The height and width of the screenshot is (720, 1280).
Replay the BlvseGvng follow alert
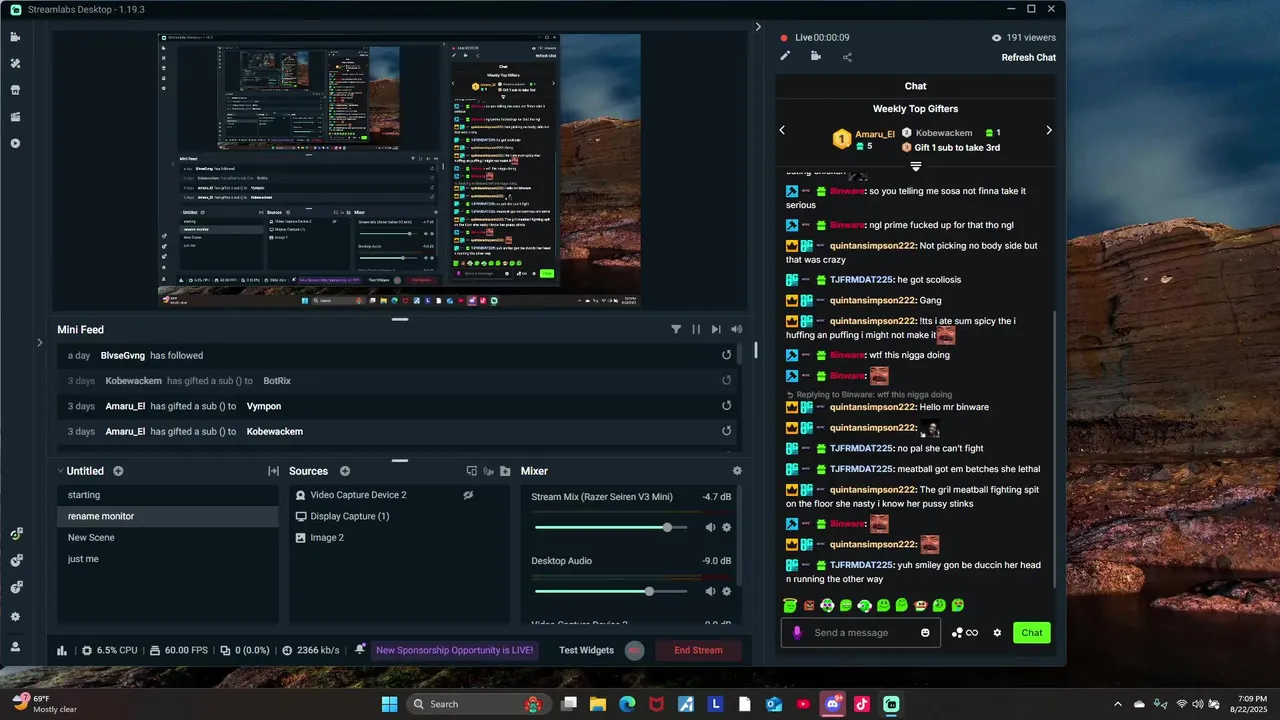click(x=726, y=355)
